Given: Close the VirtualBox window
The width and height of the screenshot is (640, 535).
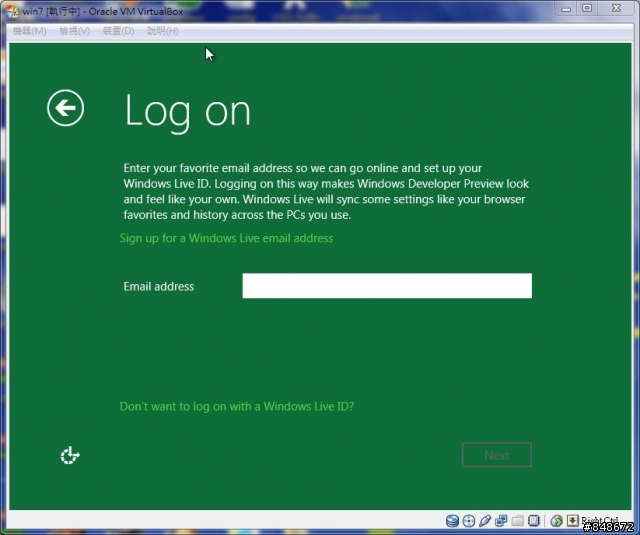Looking at the screenshot, I should [616, 9].
